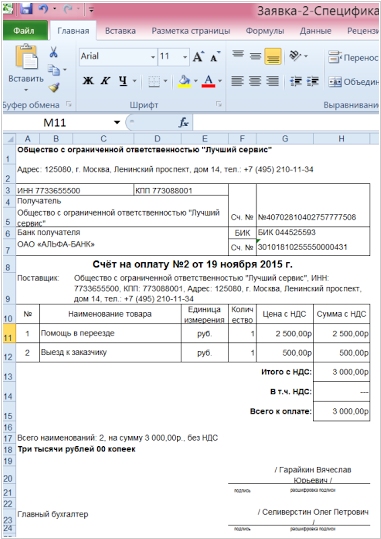This screenshot has height=539, width=381.
Task: Switch to the Главная tab
Action: pyautogui.click(x=73, y=31)
